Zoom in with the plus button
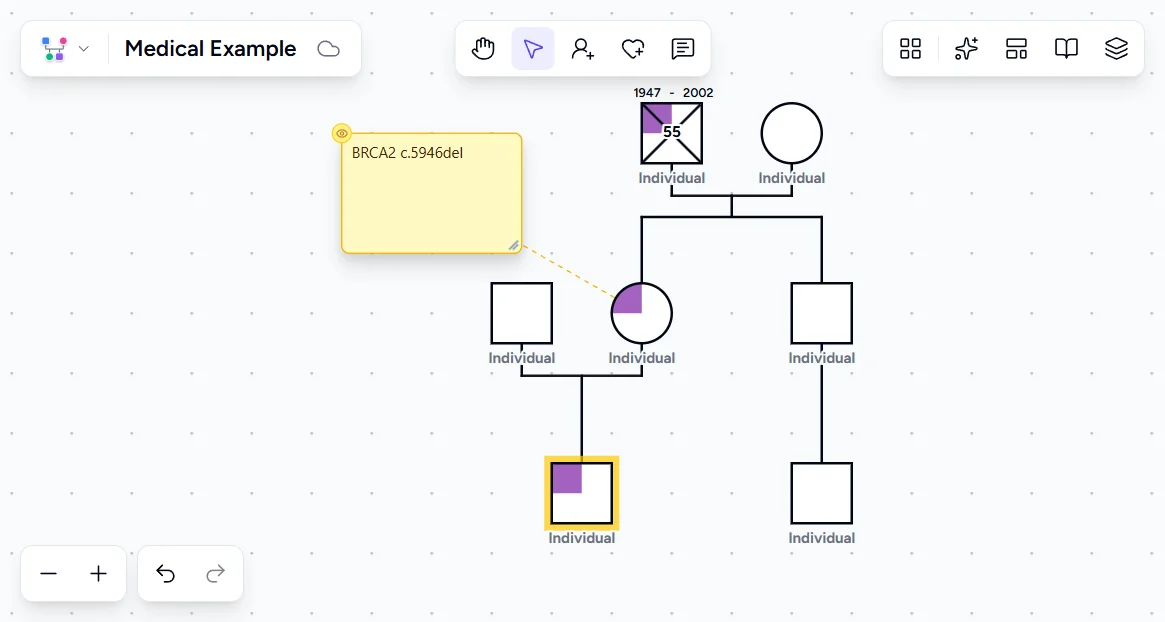 click(98, 574)
